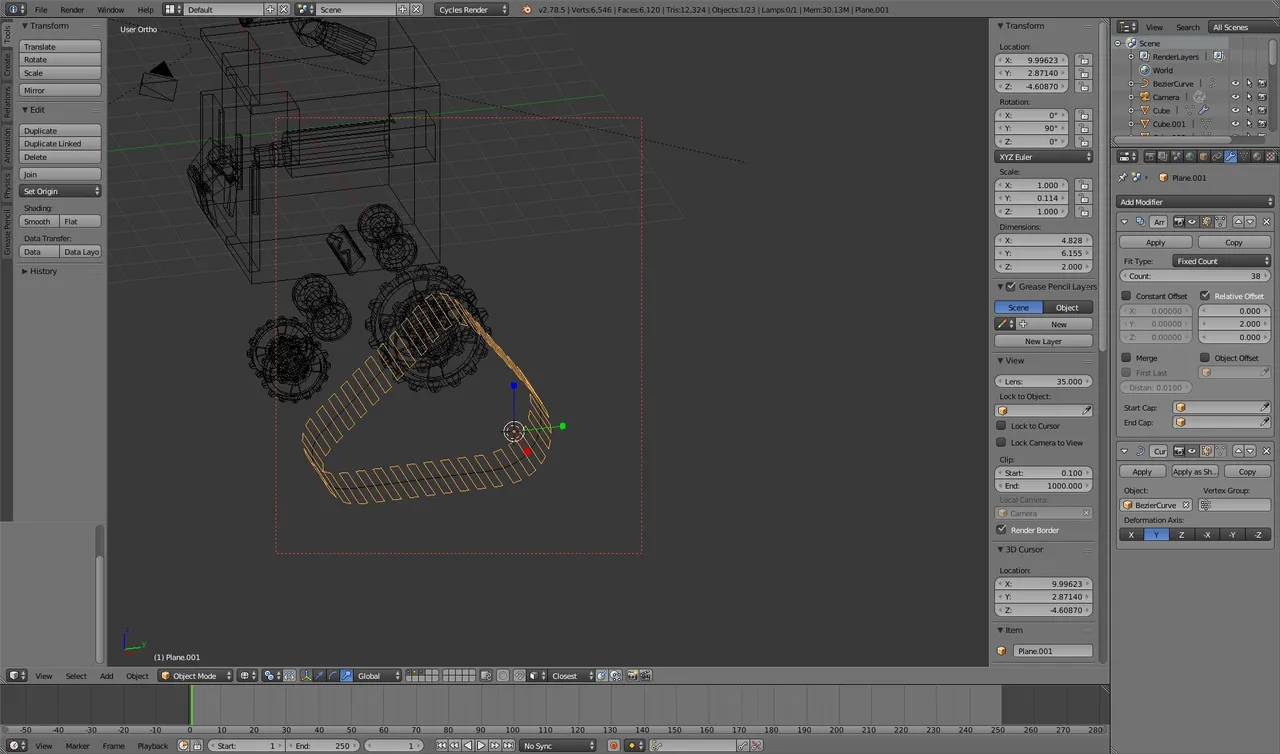Click the Smooth shading button
The image size is (1280, 754).
(39, 221)
